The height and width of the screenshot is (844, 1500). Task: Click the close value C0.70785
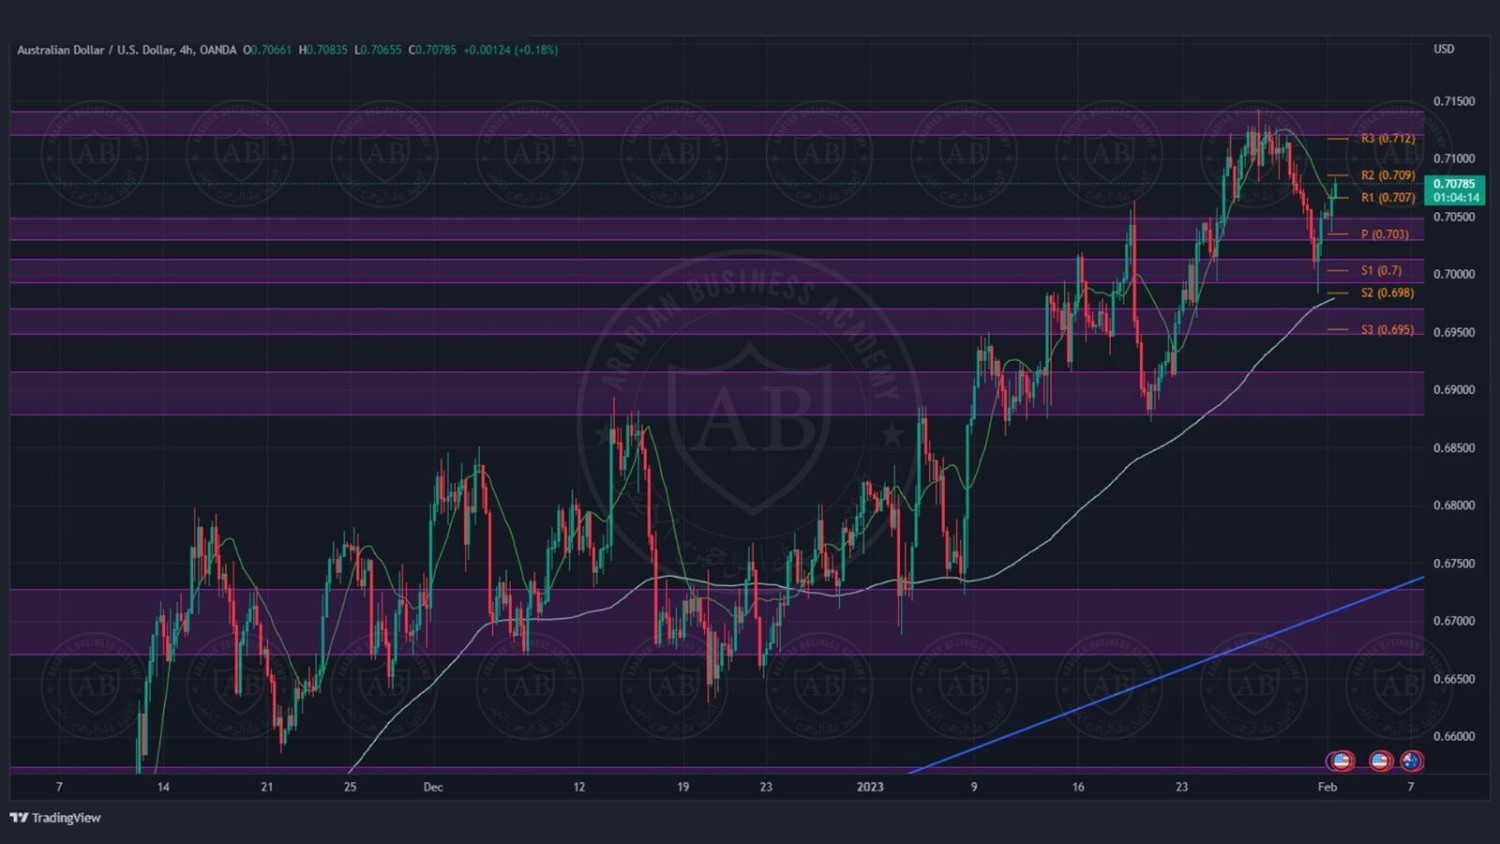tap(432, 50)
